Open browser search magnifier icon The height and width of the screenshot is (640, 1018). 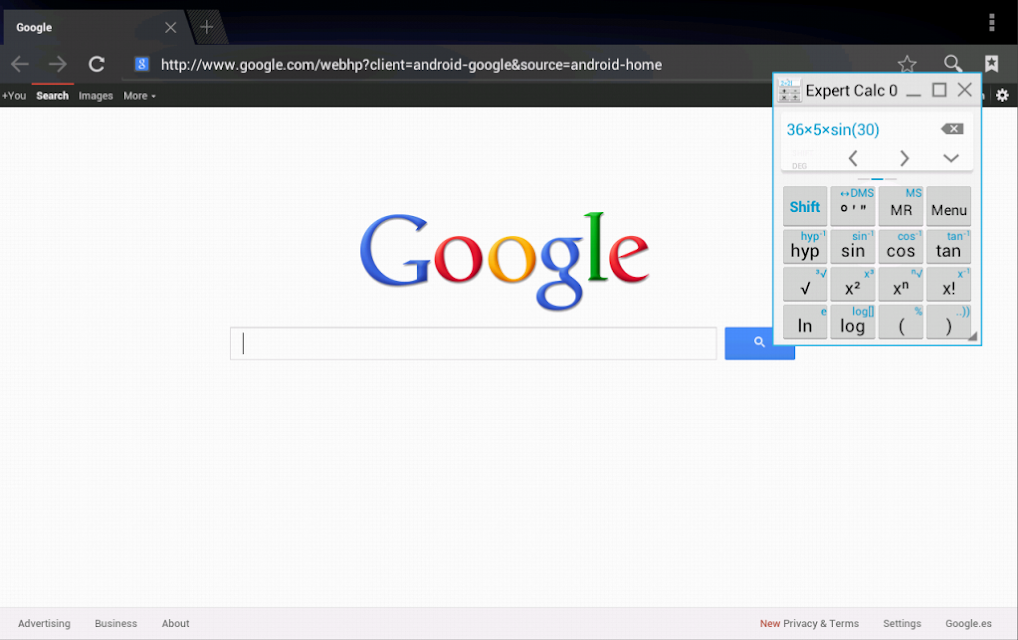click(x=952, y=64)
